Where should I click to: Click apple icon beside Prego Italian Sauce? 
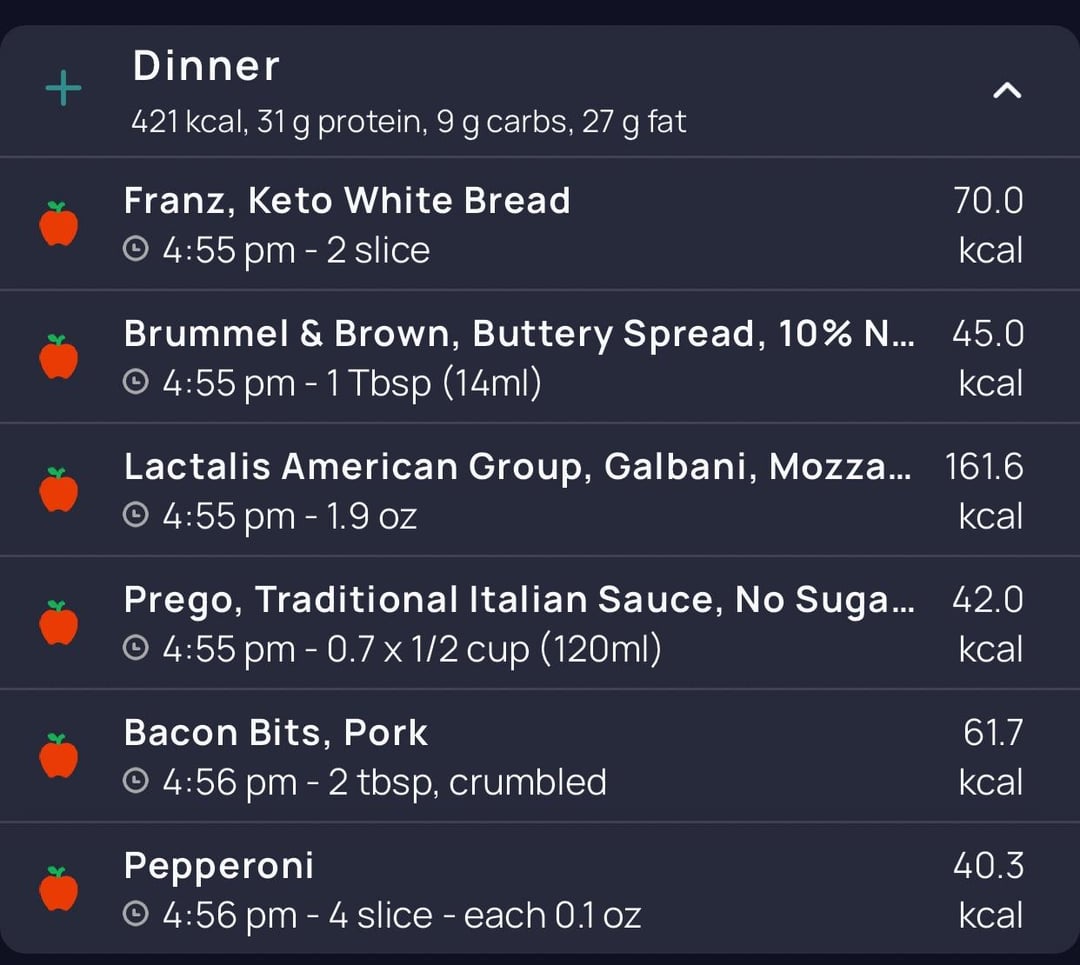click(59, 623)
